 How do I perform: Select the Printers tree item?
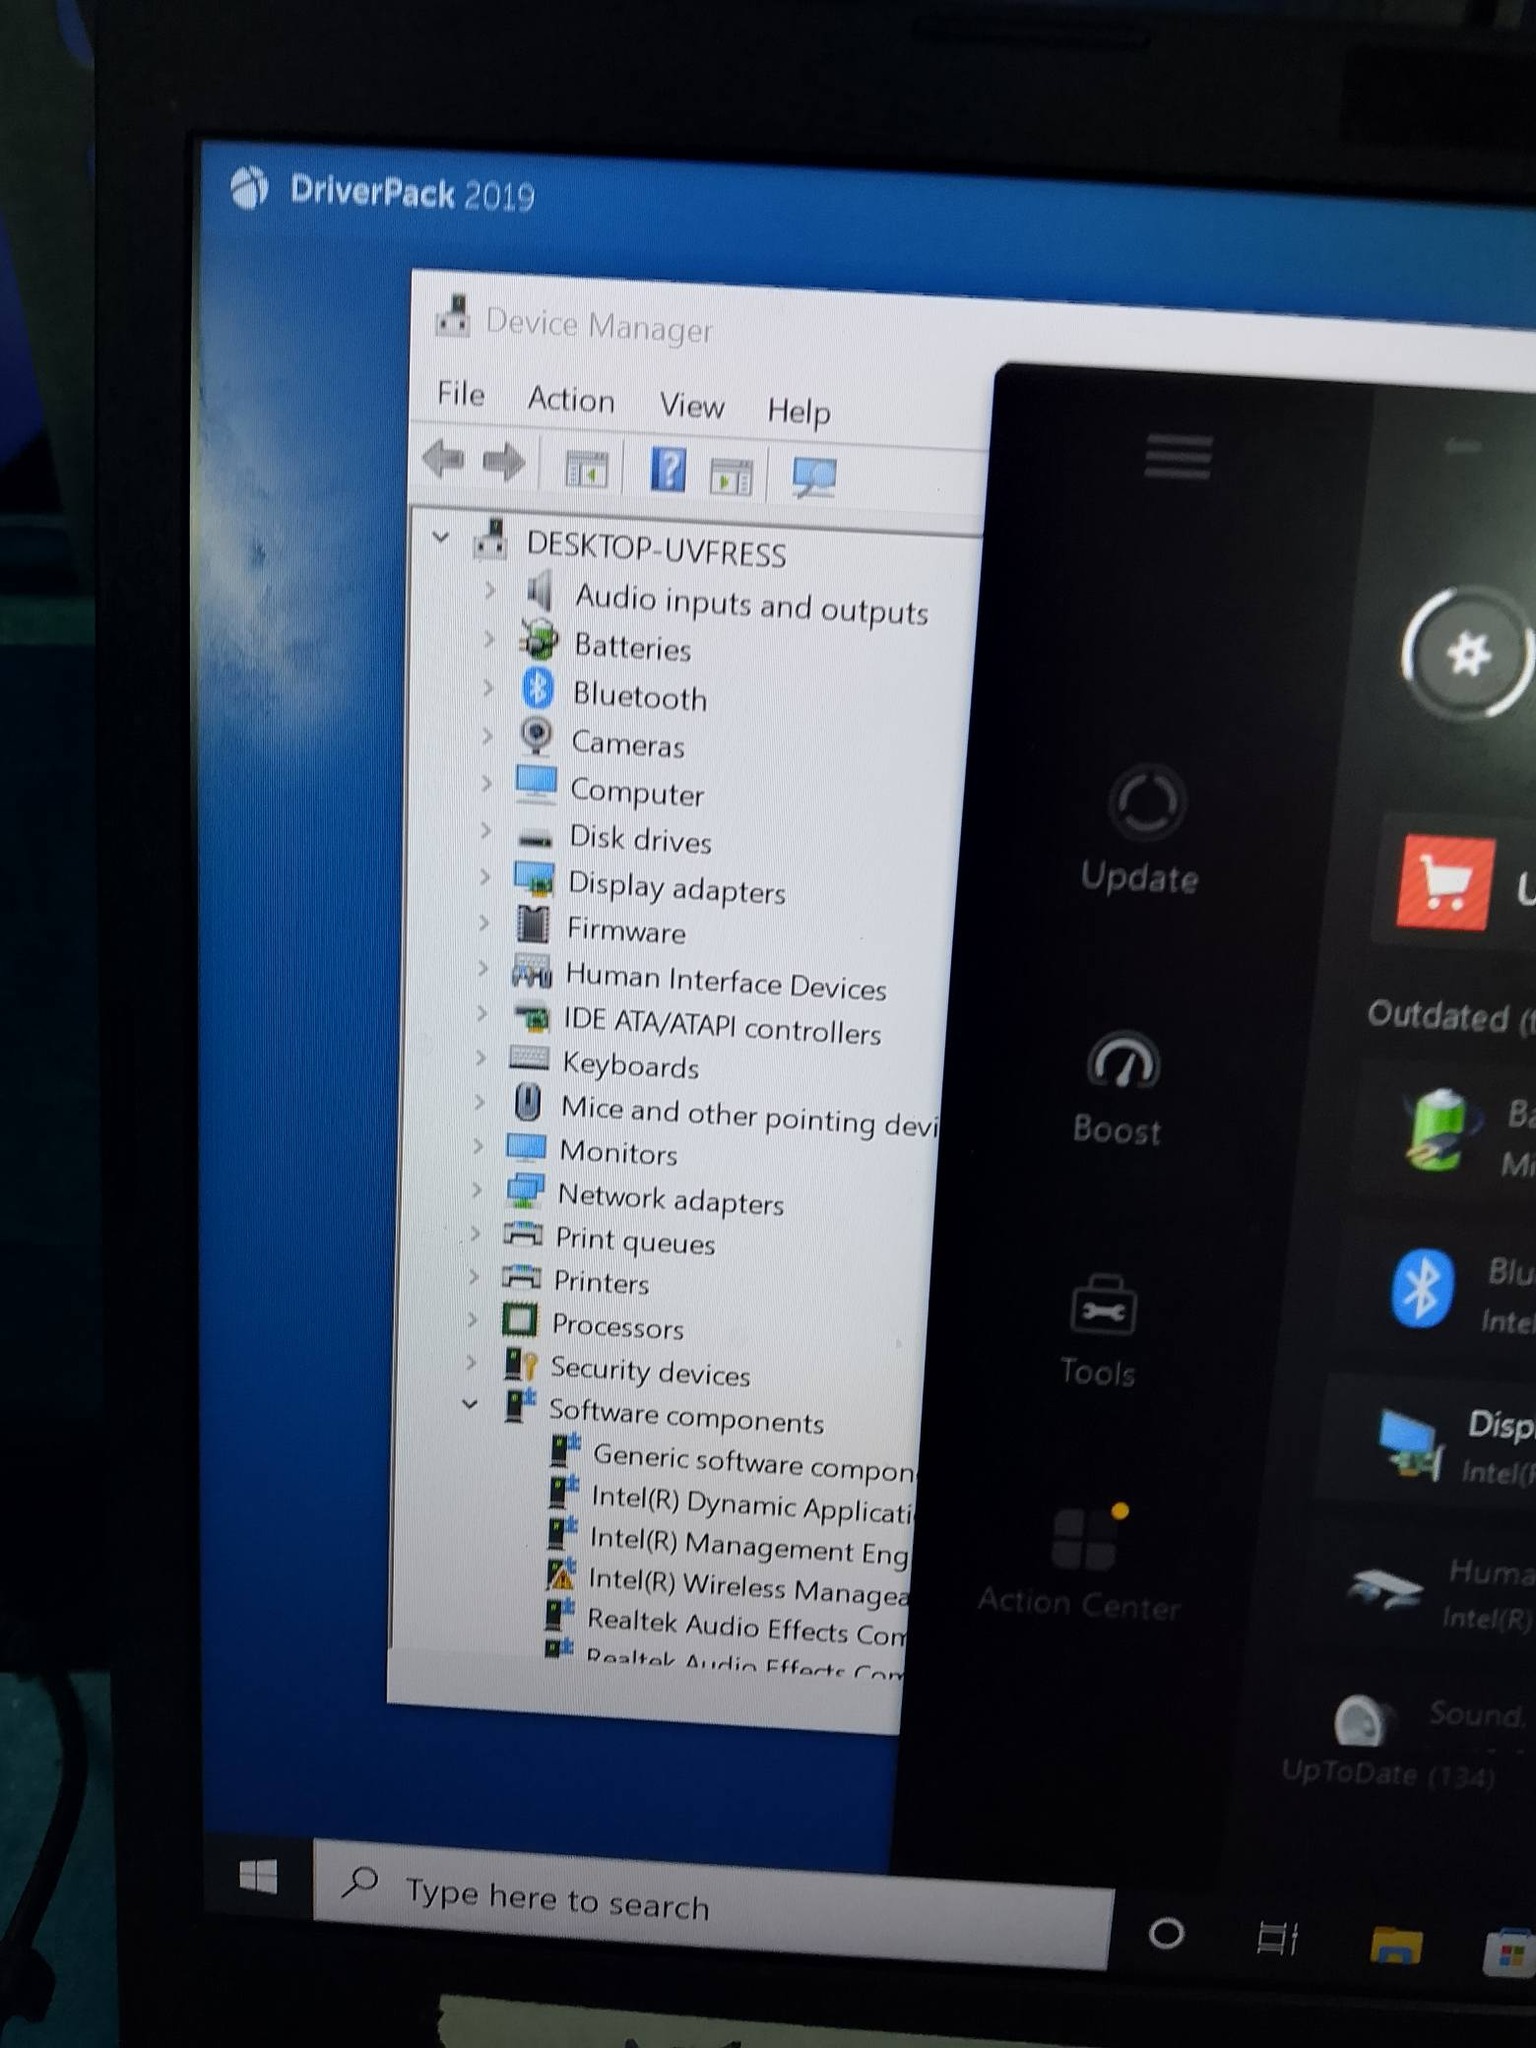[x=601, y=1282]
